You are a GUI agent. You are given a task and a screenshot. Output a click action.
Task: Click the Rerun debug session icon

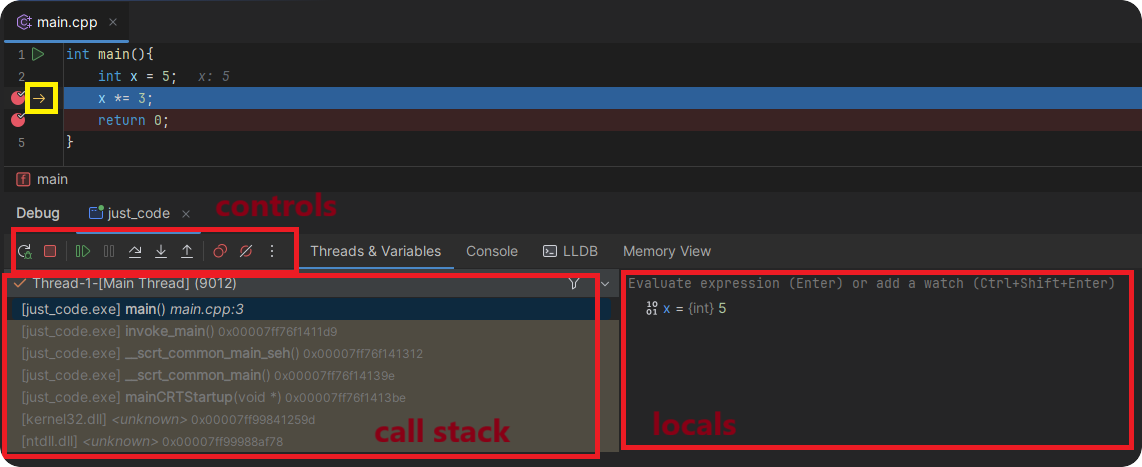pyautogui.click(x=25, y=251)
